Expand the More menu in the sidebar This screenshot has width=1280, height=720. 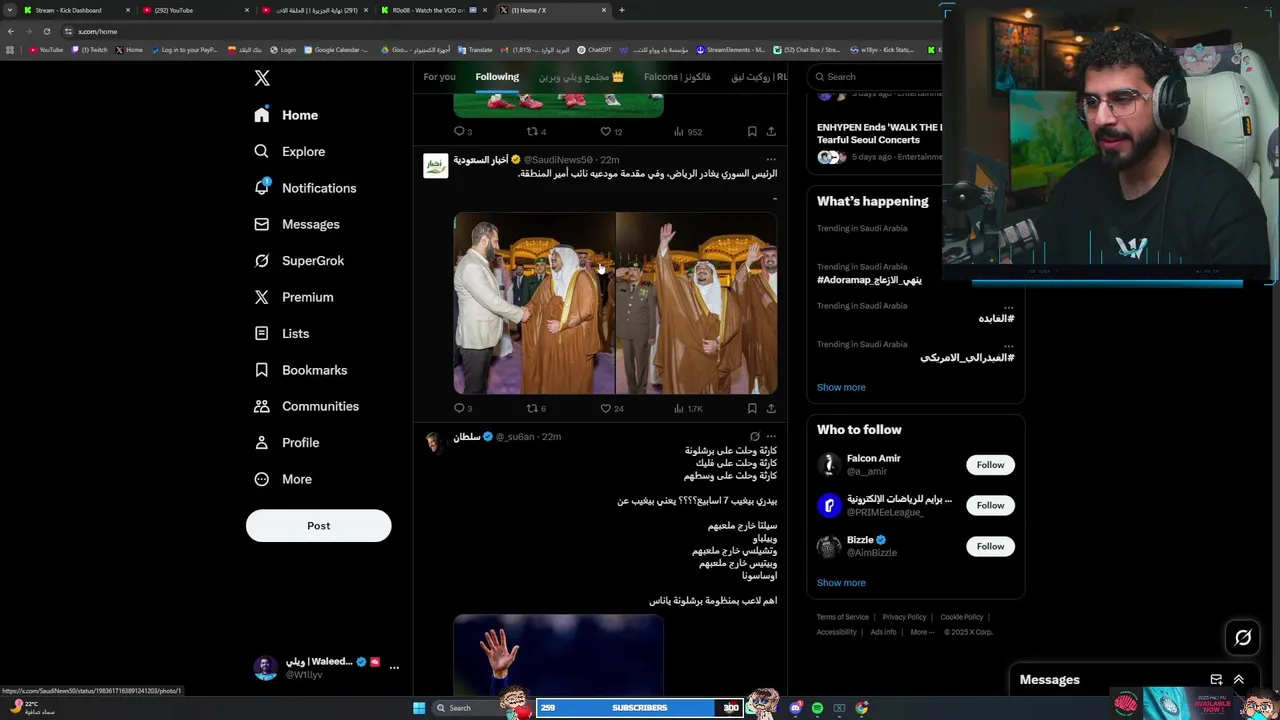[283, 479]
